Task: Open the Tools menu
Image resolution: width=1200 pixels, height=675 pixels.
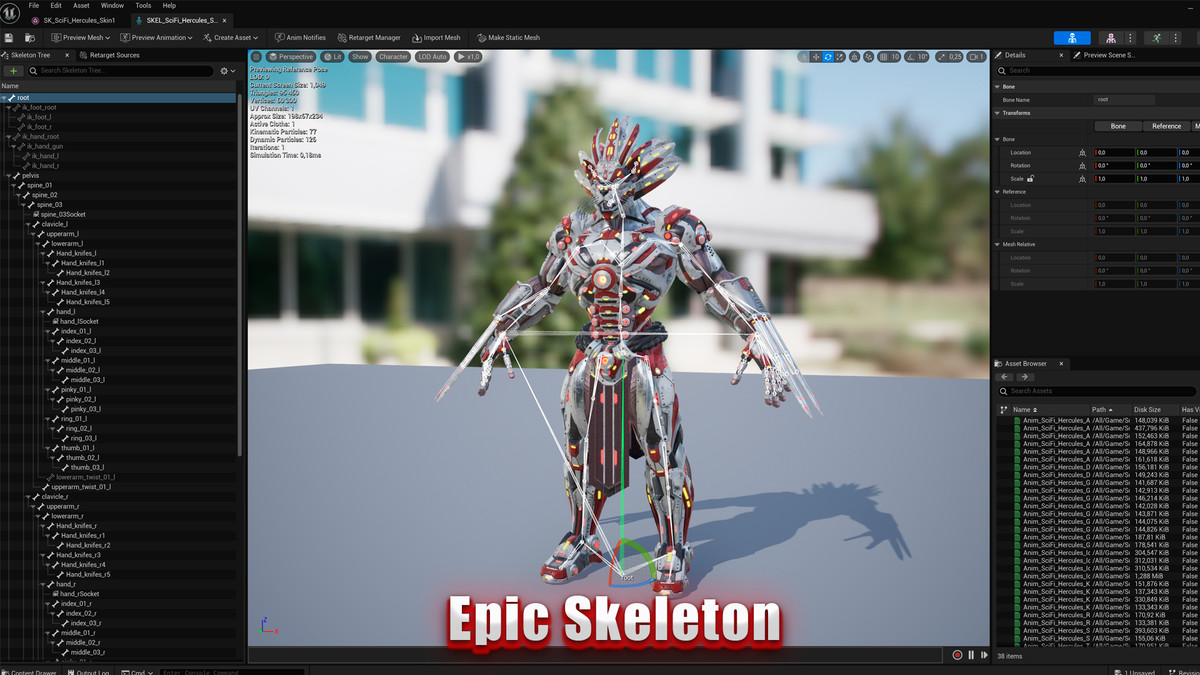Action: (x=143, y=6)
